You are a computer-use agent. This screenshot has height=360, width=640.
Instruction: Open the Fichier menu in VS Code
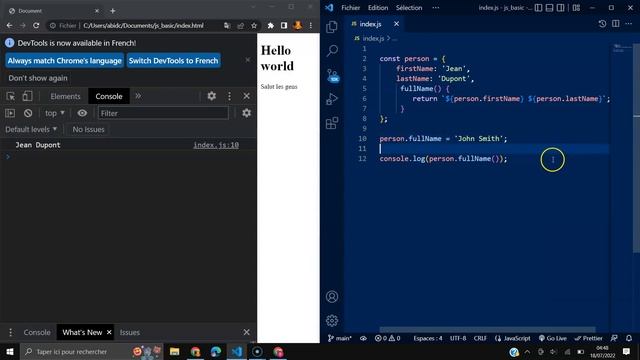351,8
